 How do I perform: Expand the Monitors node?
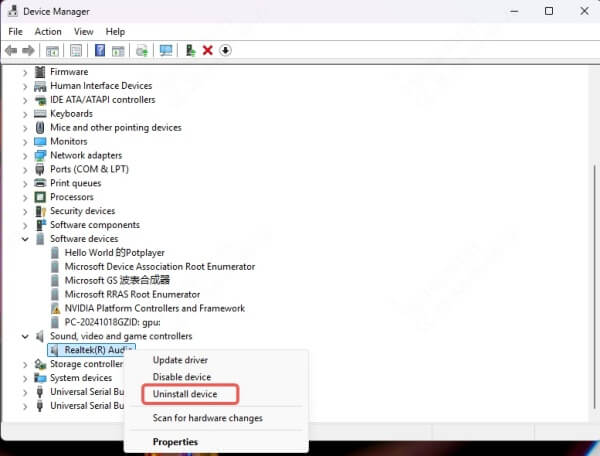pyautogui.click(x=25, y=142)
